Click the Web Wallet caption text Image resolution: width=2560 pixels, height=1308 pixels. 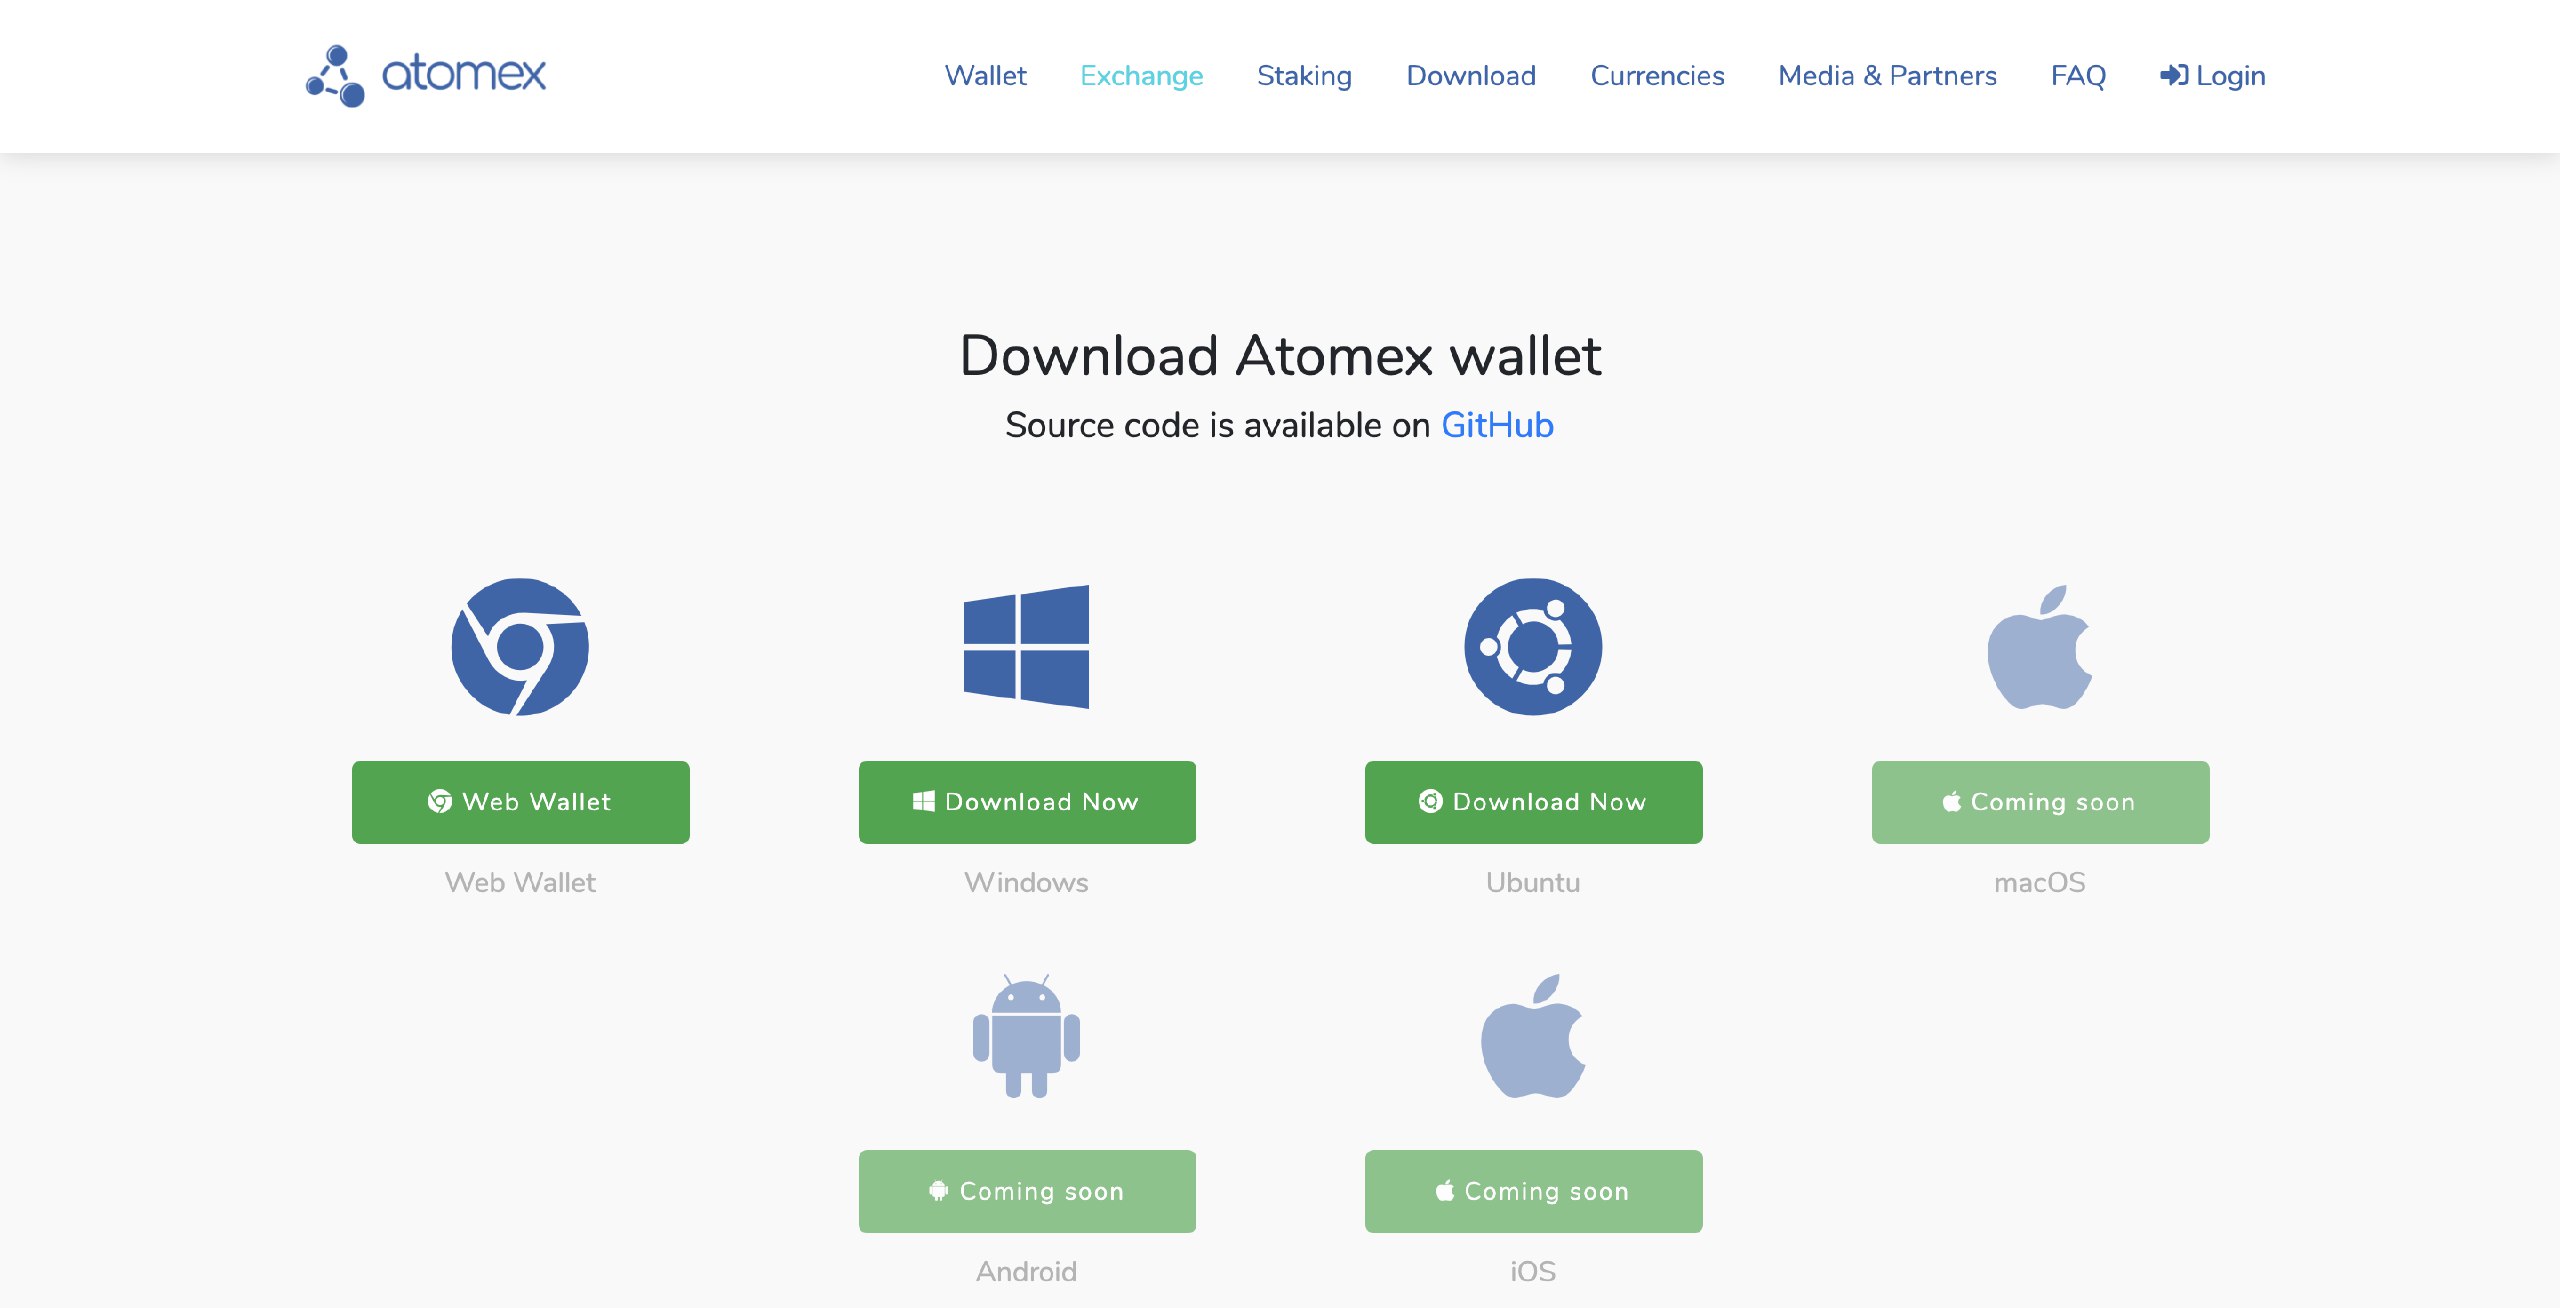click(x=520, y=882)
